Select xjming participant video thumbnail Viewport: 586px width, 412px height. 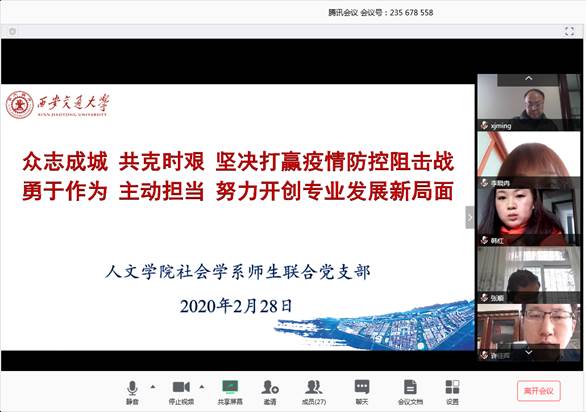(x=529, y=102)
